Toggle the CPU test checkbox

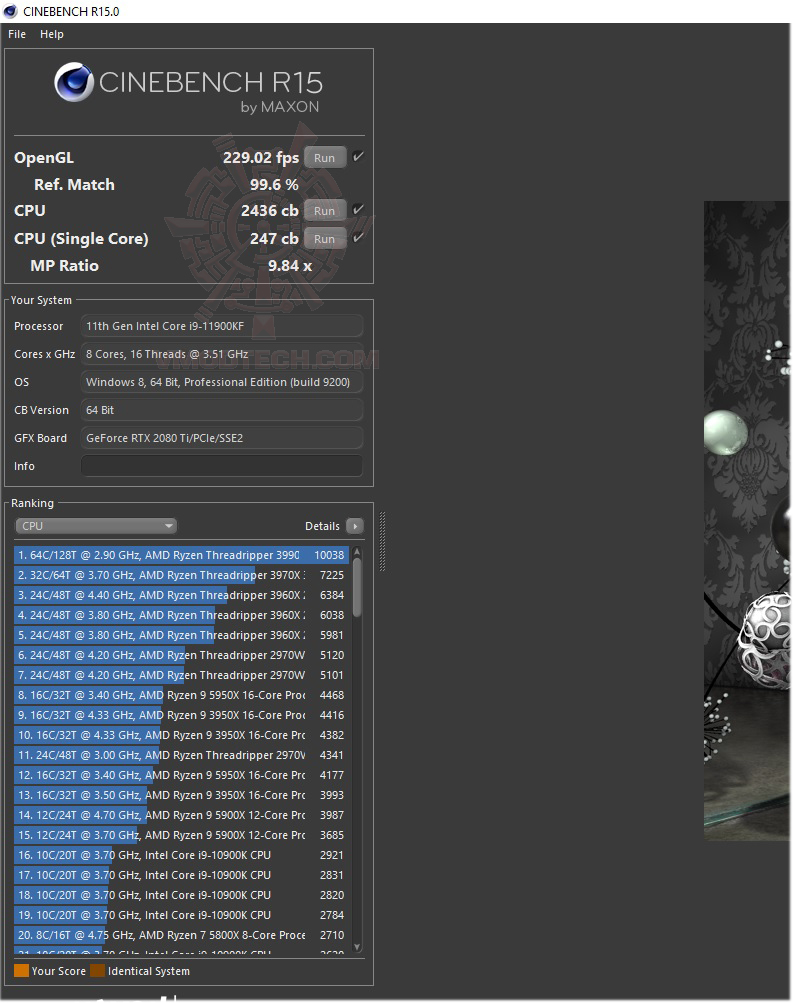pyautogui.click(x=358, y=209)
